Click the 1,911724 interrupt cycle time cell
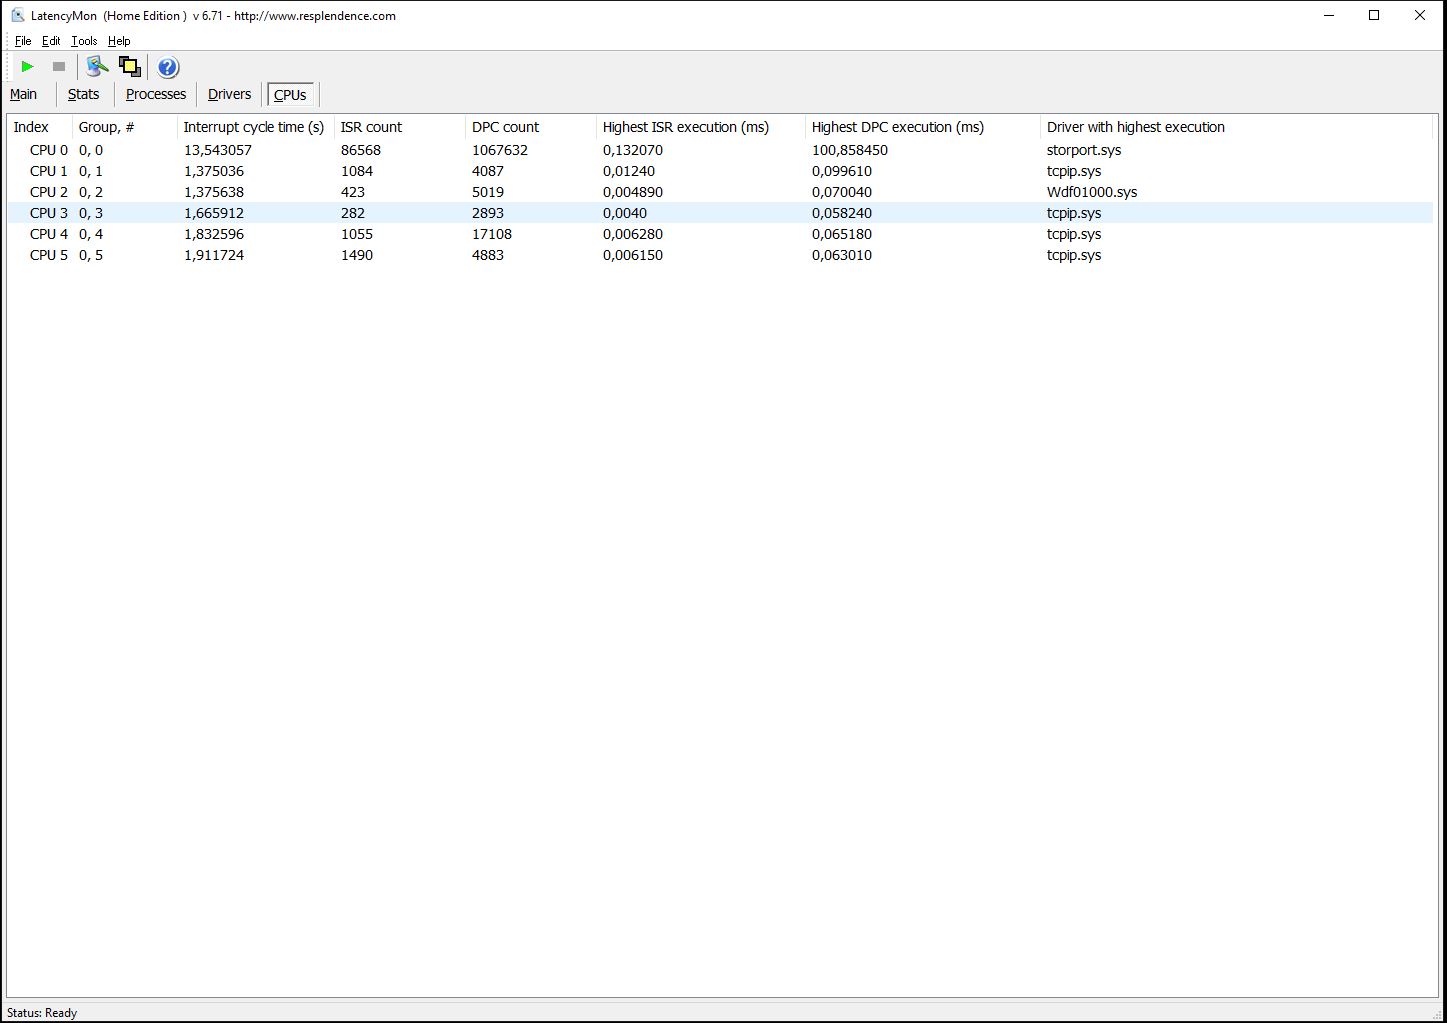 tap(214, 255)
